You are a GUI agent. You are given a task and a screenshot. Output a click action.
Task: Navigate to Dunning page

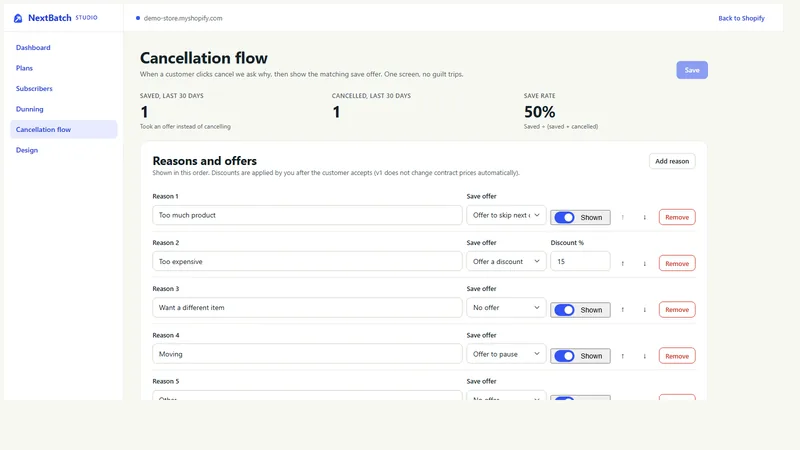pyautogui.click(x=30, y=109)
